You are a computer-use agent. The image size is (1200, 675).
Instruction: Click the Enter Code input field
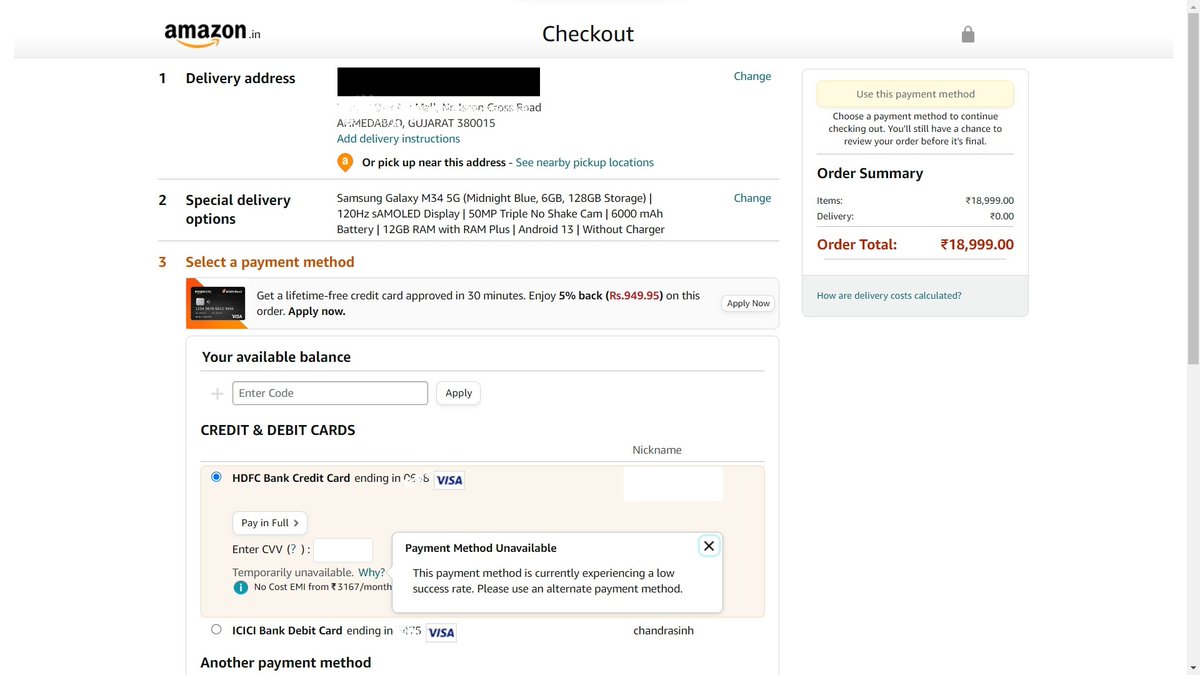tap(330, 393)
